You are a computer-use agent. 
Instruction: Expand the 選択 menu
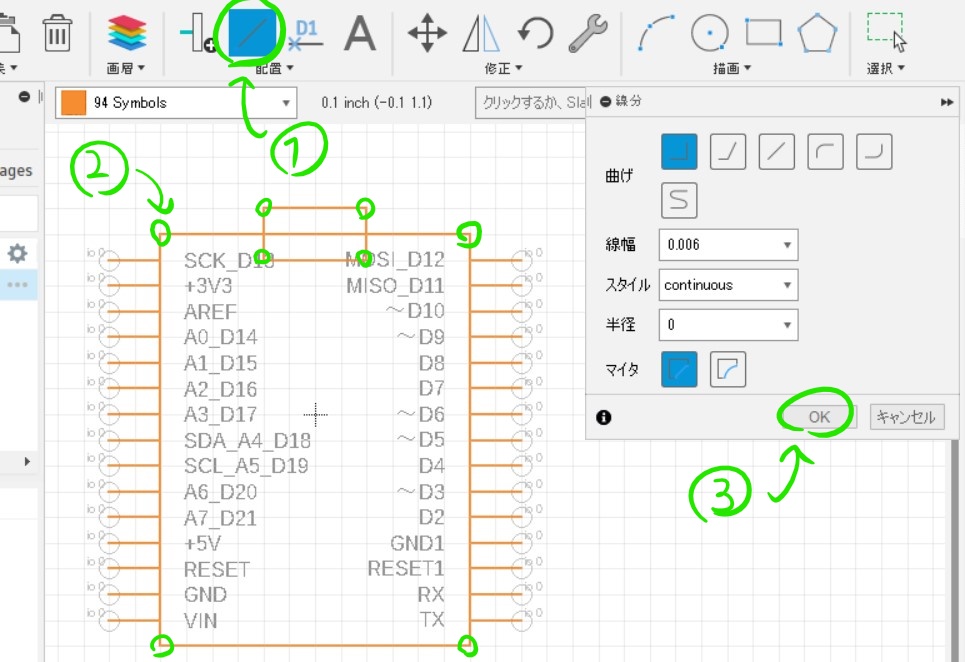coord(886,68)
